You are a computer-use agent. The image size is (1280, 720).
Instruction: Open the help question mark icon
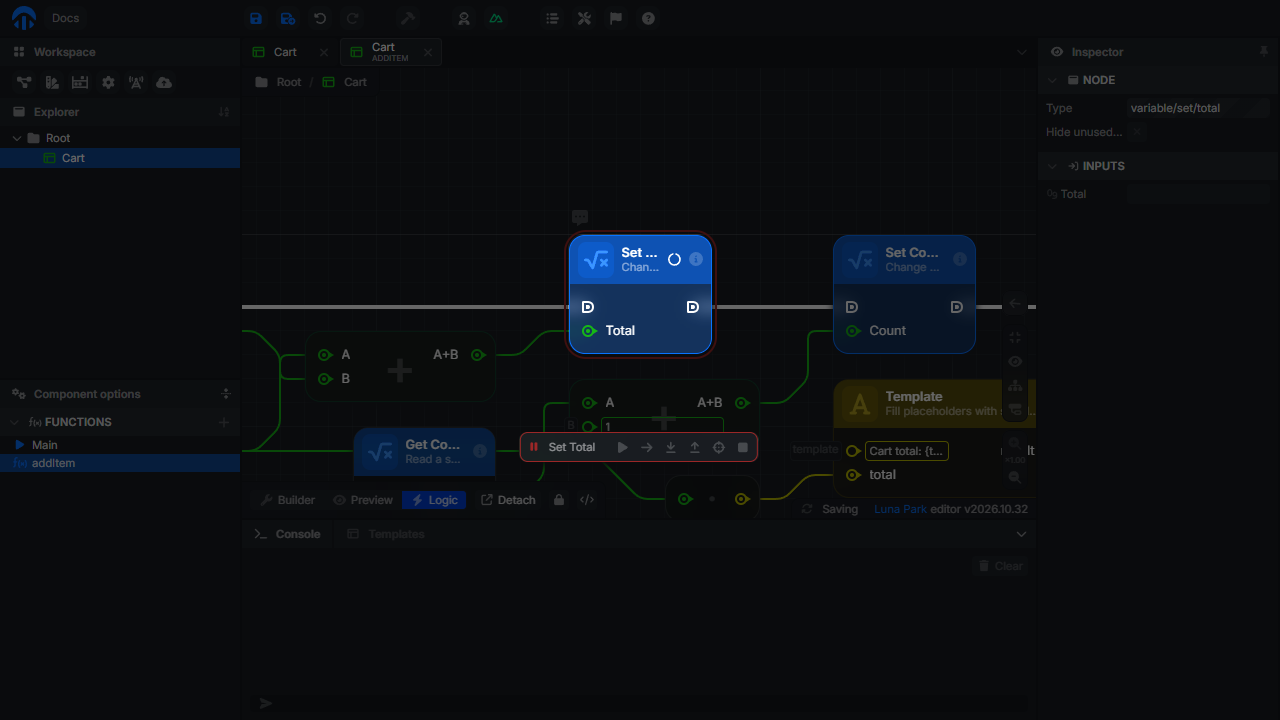[x=649, y=18]
